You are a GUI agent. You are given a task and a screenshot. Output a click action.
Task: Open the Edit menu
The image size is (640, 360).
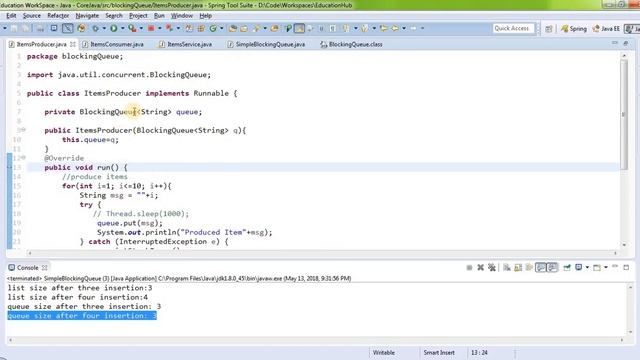point(11,16)
